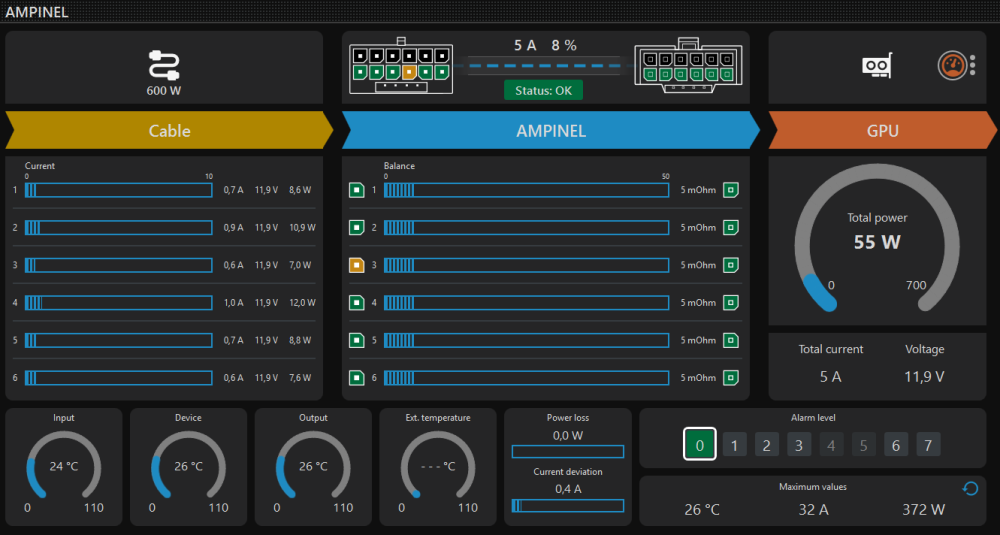The height and width of the screenshot is (535, 1000).
Task: Select the AMPINEL section header
Action: (550, 131)
